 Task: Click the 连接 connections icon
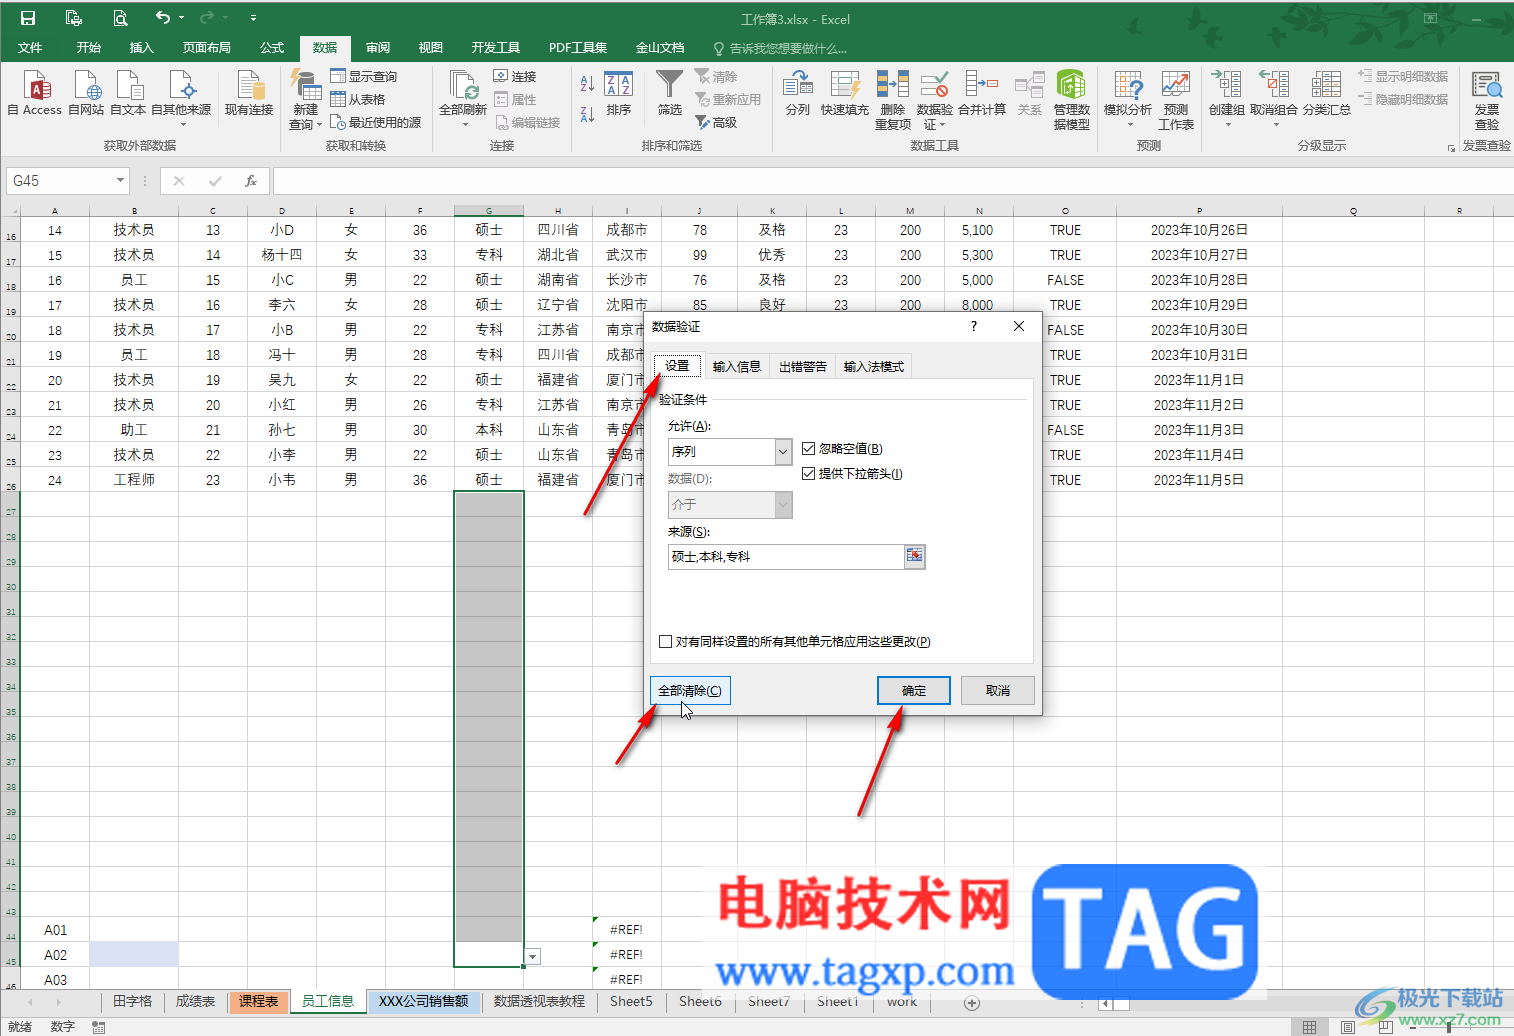tap(515, 77)
